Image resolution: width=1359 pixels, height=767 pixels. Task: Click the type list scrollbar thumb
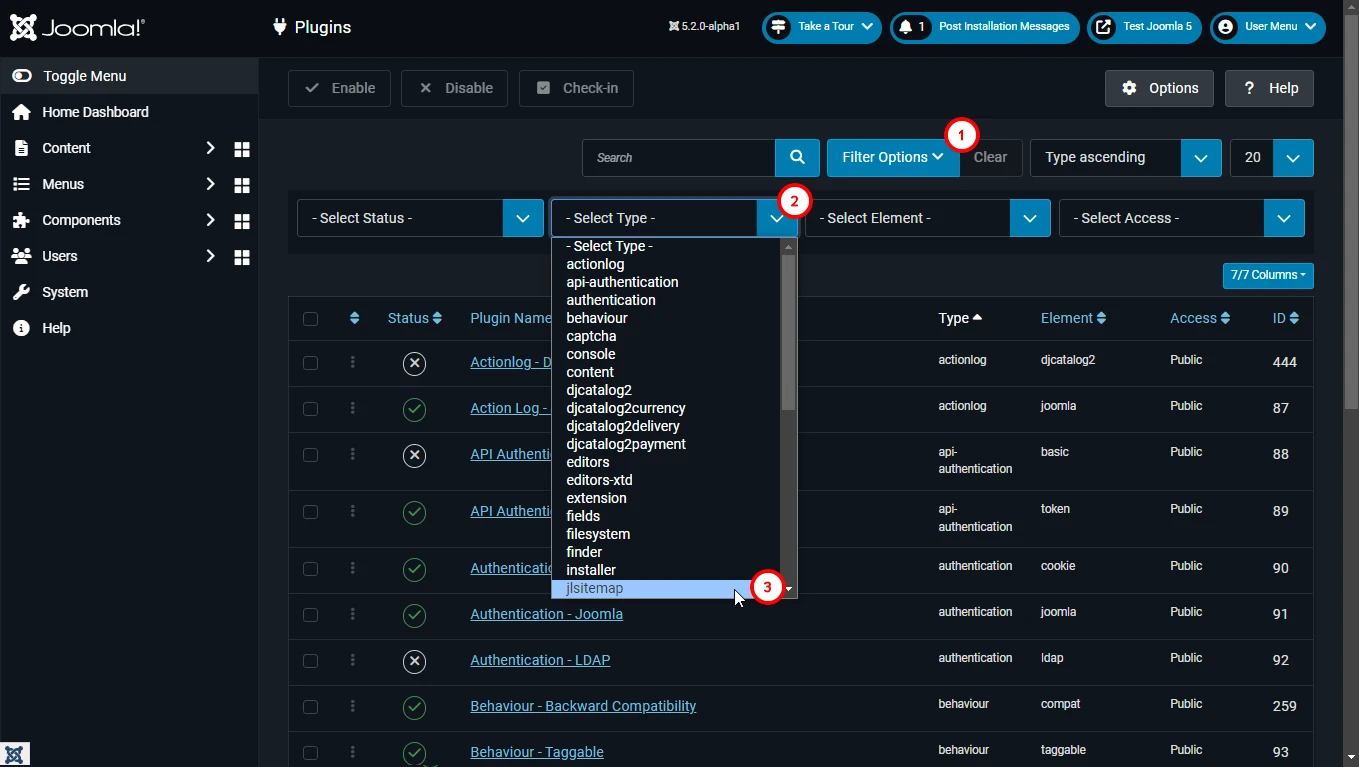pyautogui.click(x=788, y=332)
